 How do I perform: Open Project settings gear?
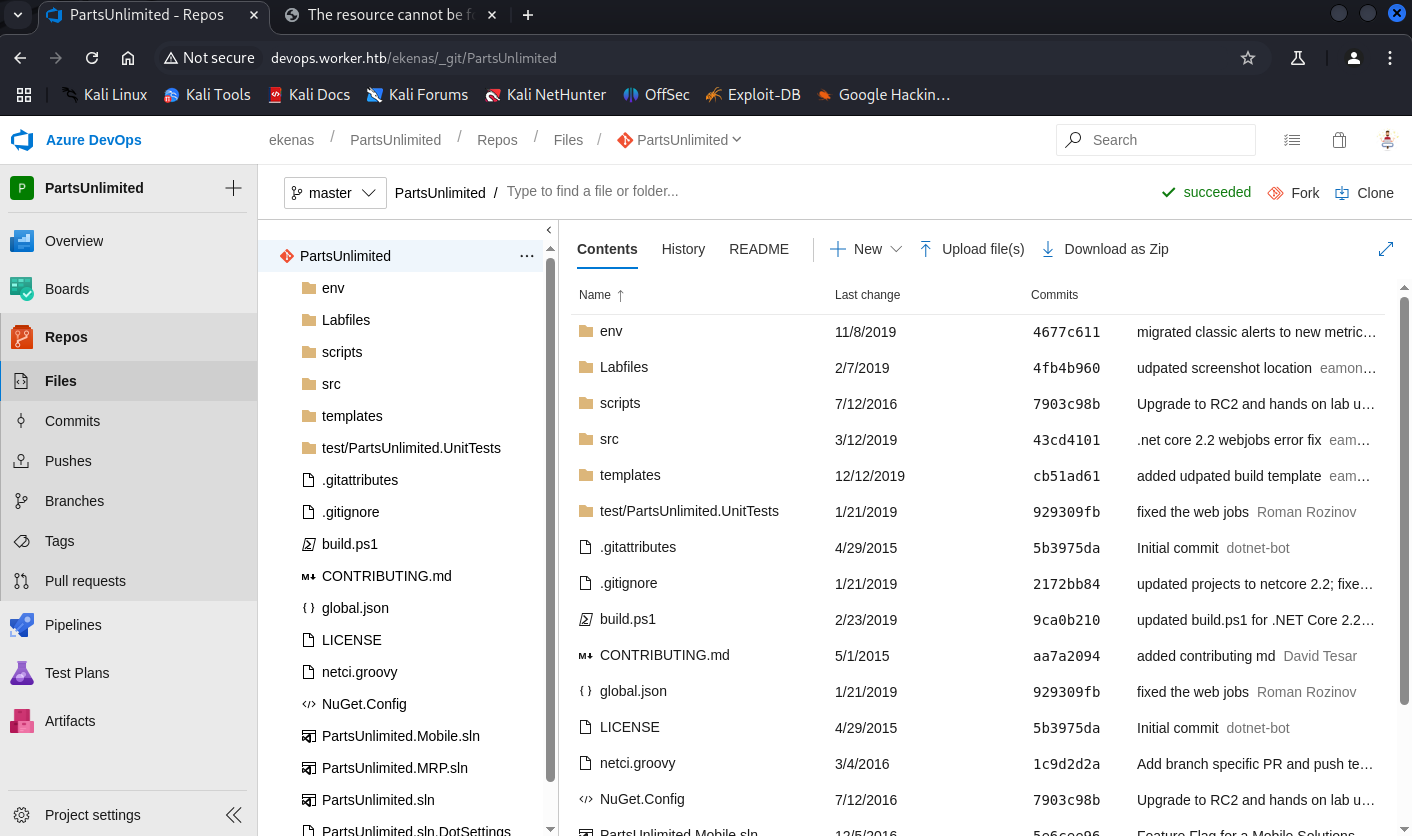(22, 815)
